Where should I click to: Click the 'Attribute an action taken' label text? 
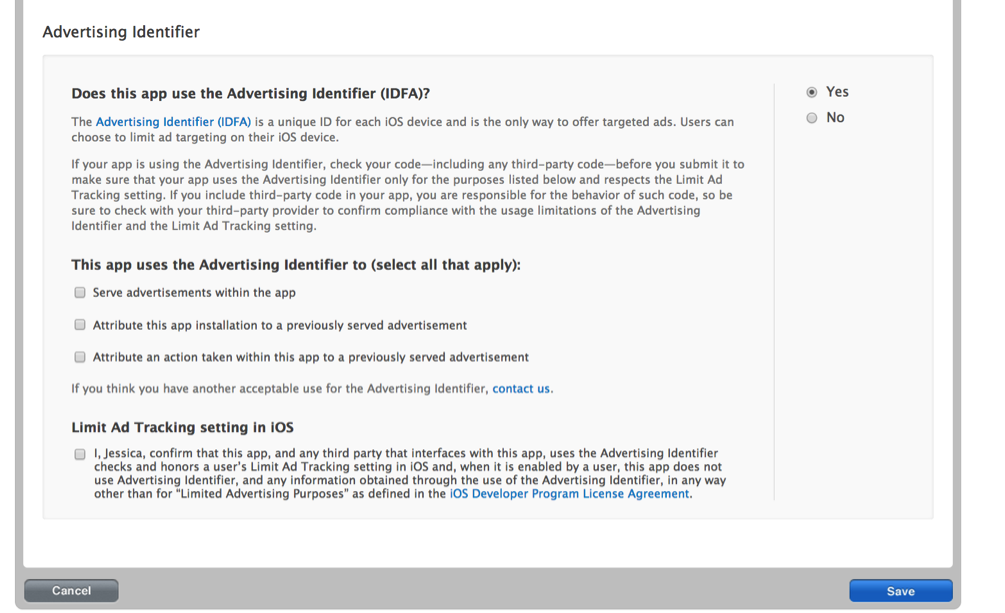pos(310,357)
